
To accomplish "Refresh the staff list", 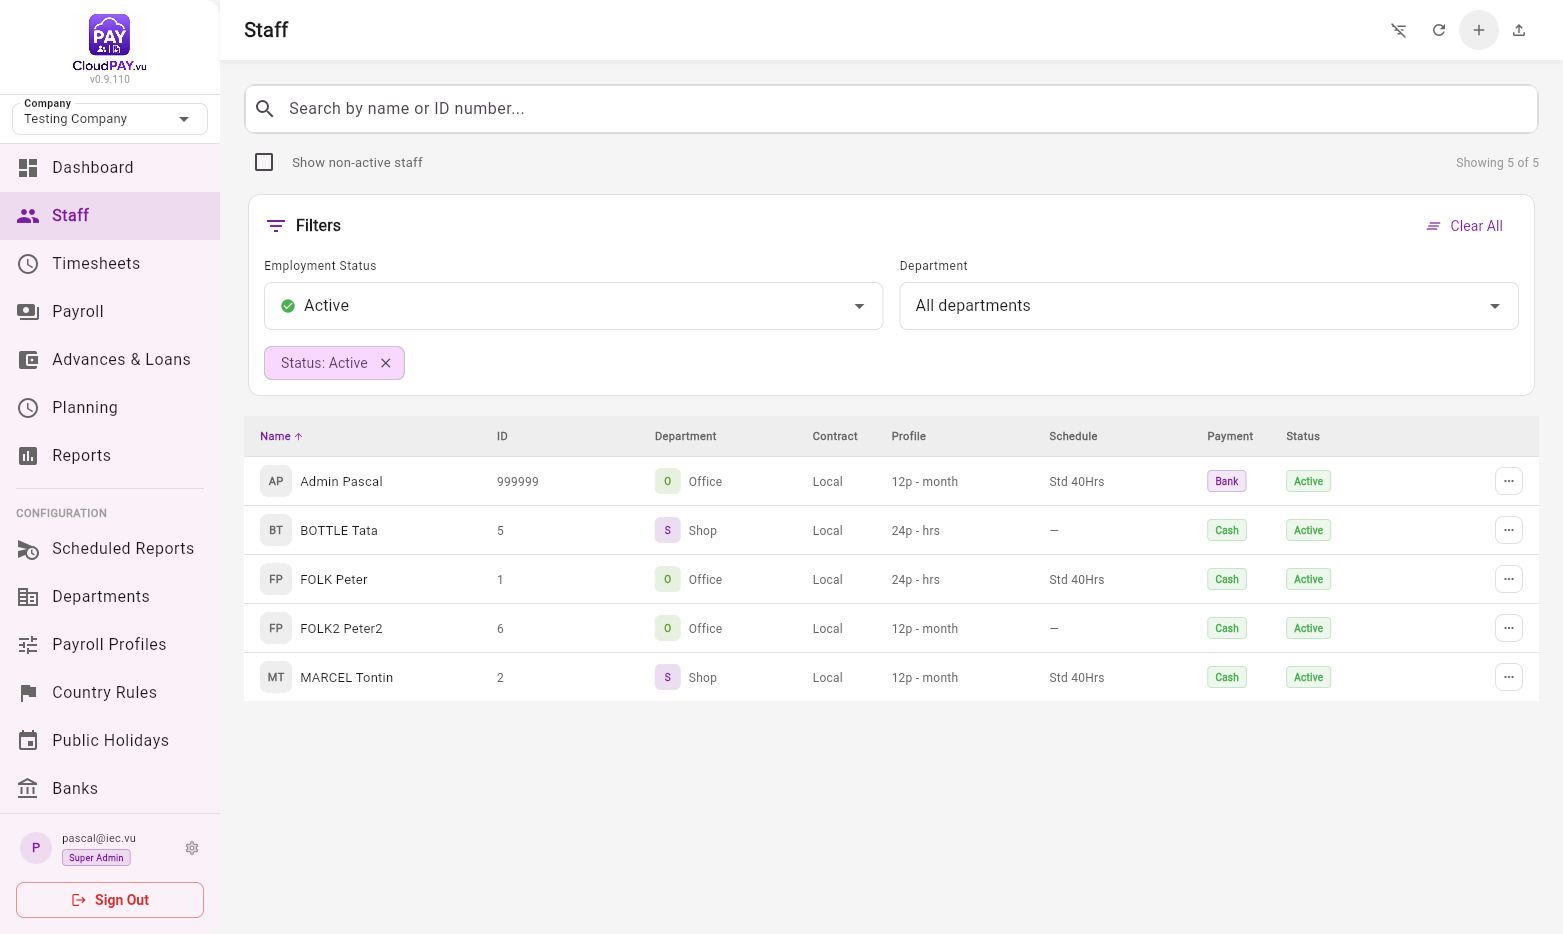I will click(1439, 30).
